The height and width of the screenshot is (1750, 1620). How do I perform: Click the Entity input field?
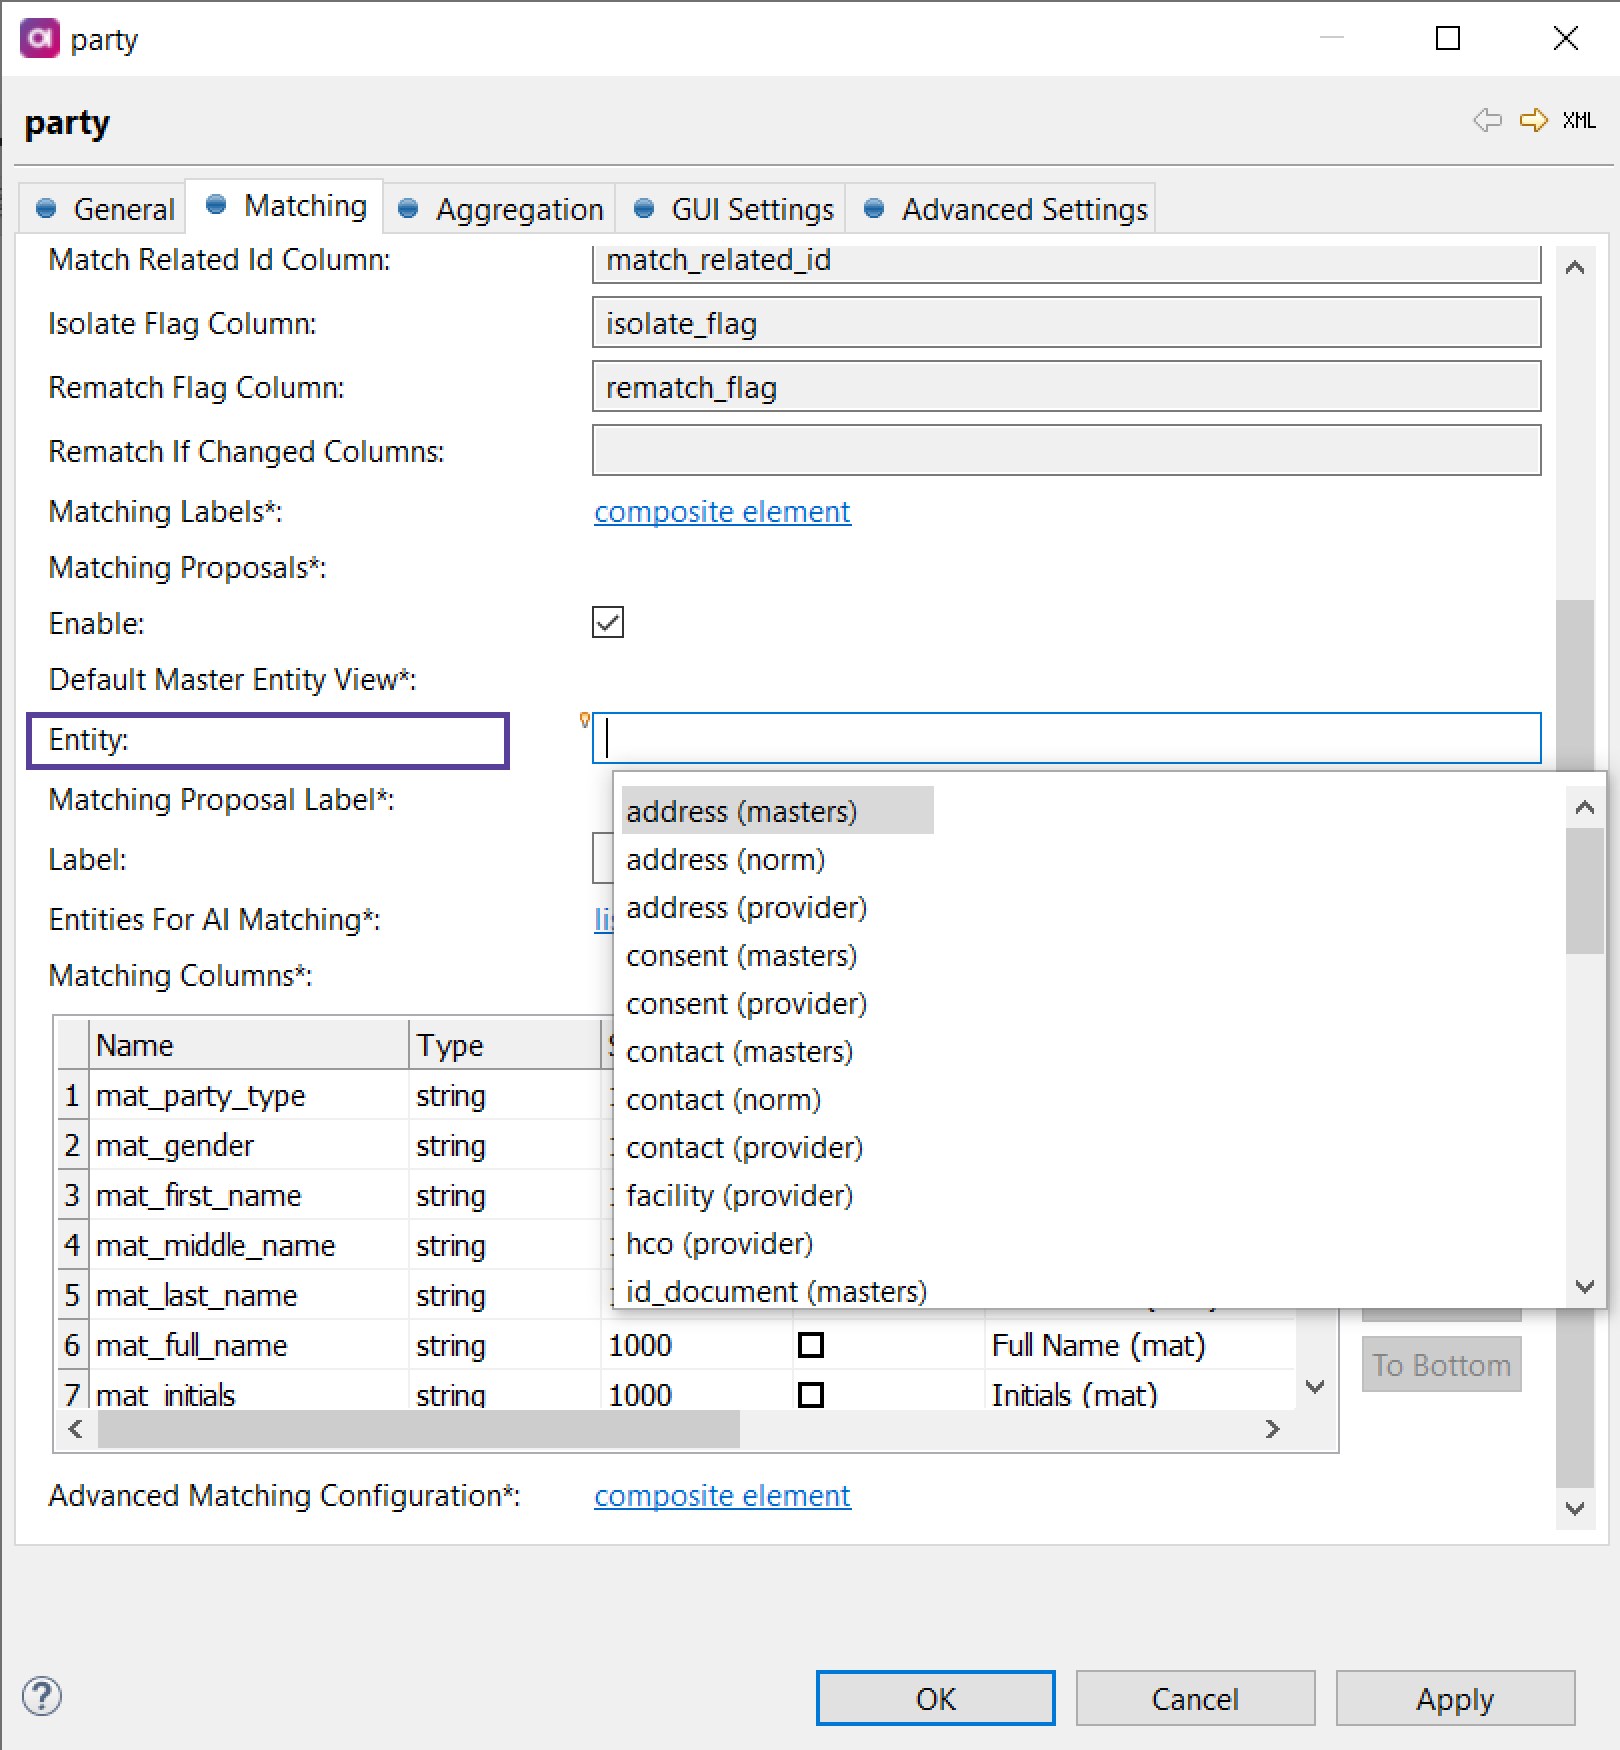click(1066, 739)
